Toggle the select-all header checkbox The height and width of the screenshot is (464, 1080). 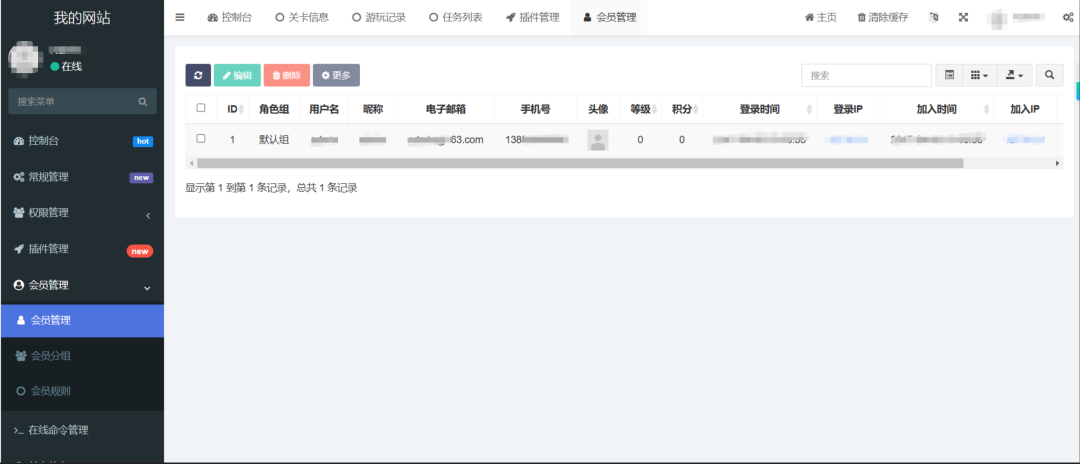click(201, 108)
